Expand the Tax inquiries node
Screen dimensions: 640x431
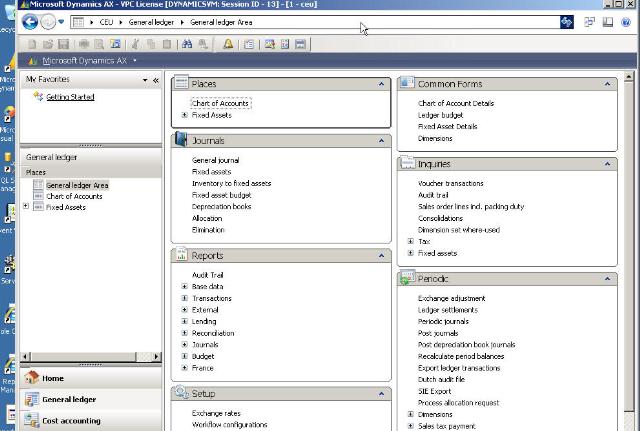pyautogui.click(x=411, y=241)
